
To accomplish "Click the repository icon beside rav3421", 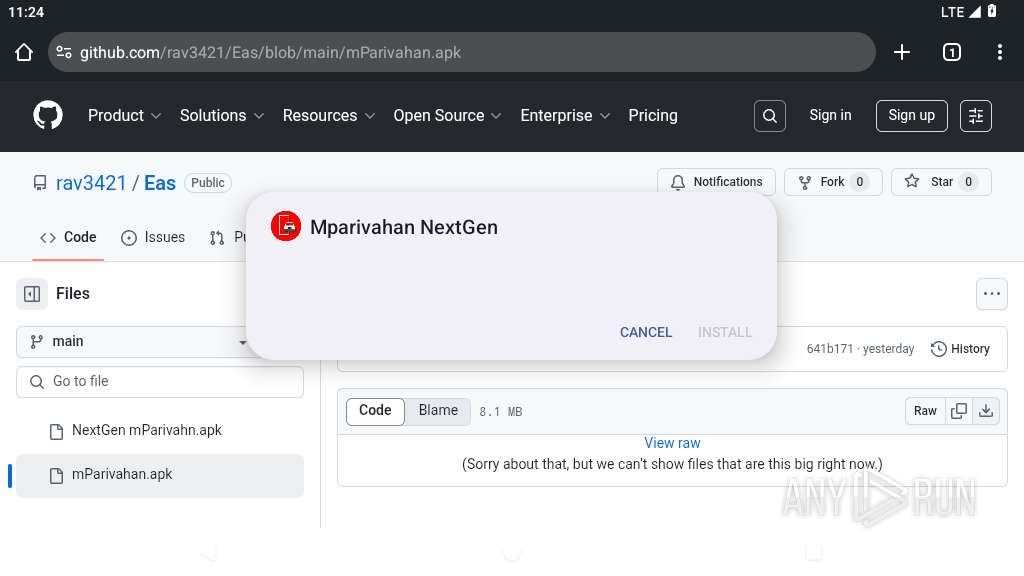I will 40,183.
